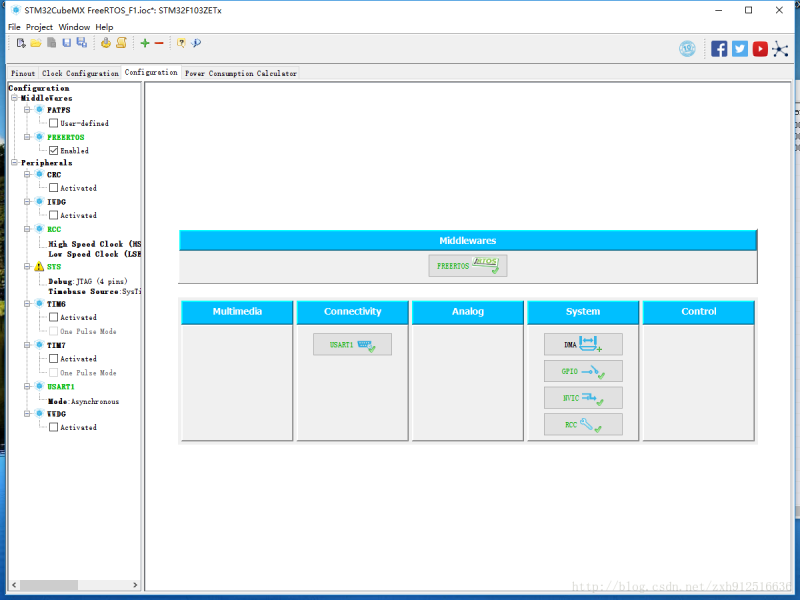Click the red minus toolbar icon
This screenshot has width=800, height=600.
[x=159, y=43]
